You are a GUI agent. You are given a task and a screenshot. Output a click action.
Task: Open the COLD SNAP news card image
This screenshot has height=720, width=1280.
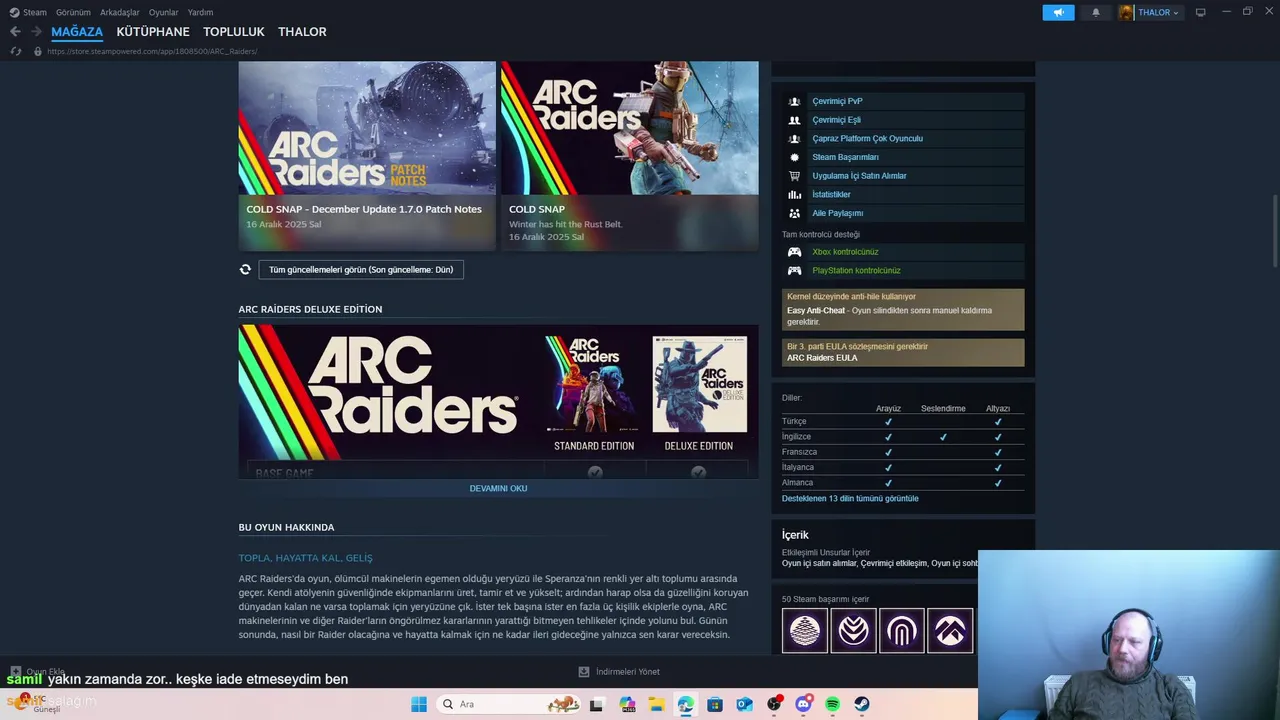(630, 128)
